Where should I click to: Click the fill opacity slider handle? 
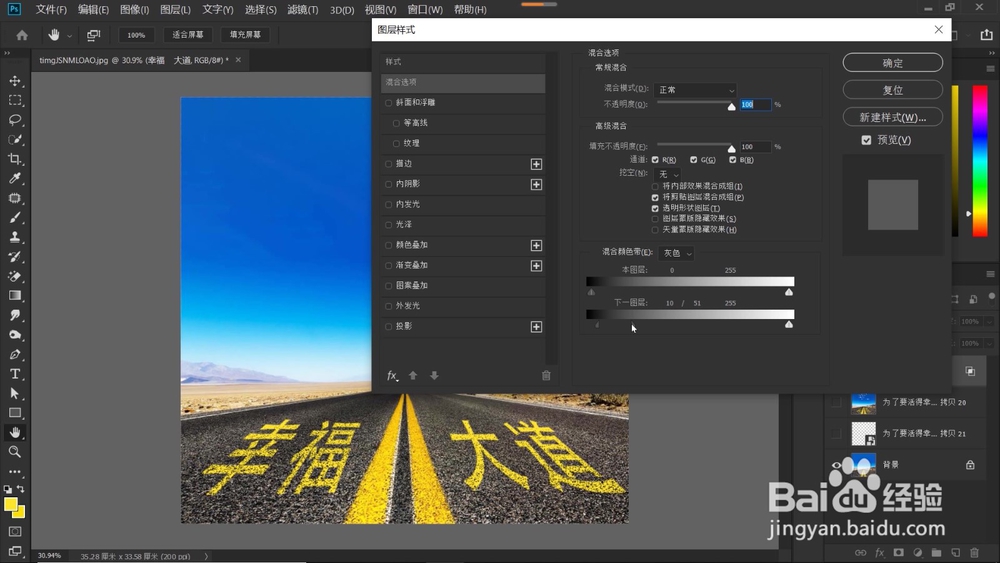(732, 149)
